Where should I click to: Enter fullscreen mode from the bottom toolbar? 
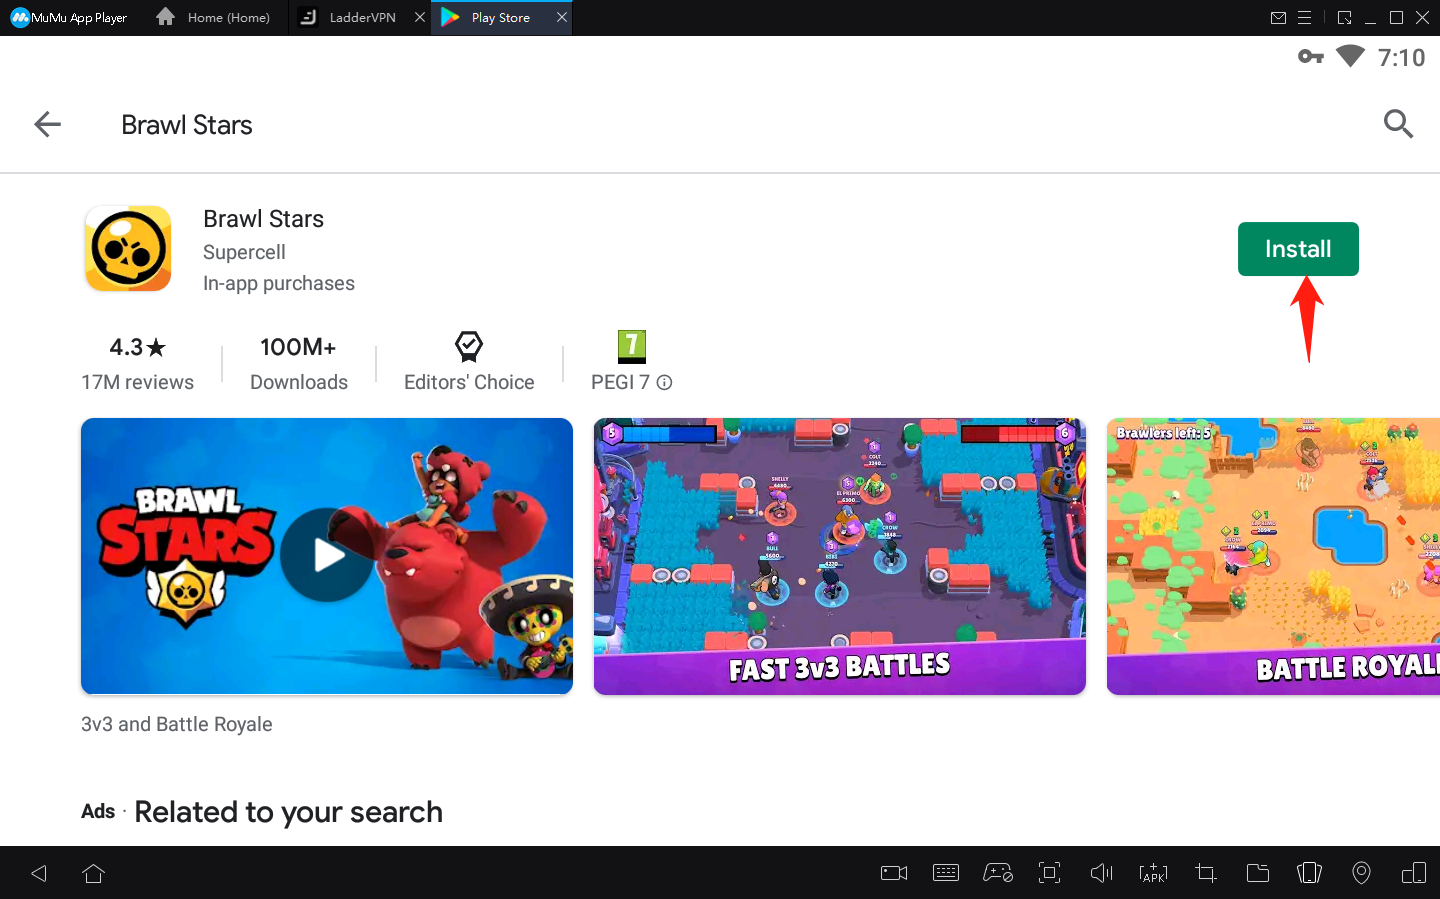tap(1049, 872)
